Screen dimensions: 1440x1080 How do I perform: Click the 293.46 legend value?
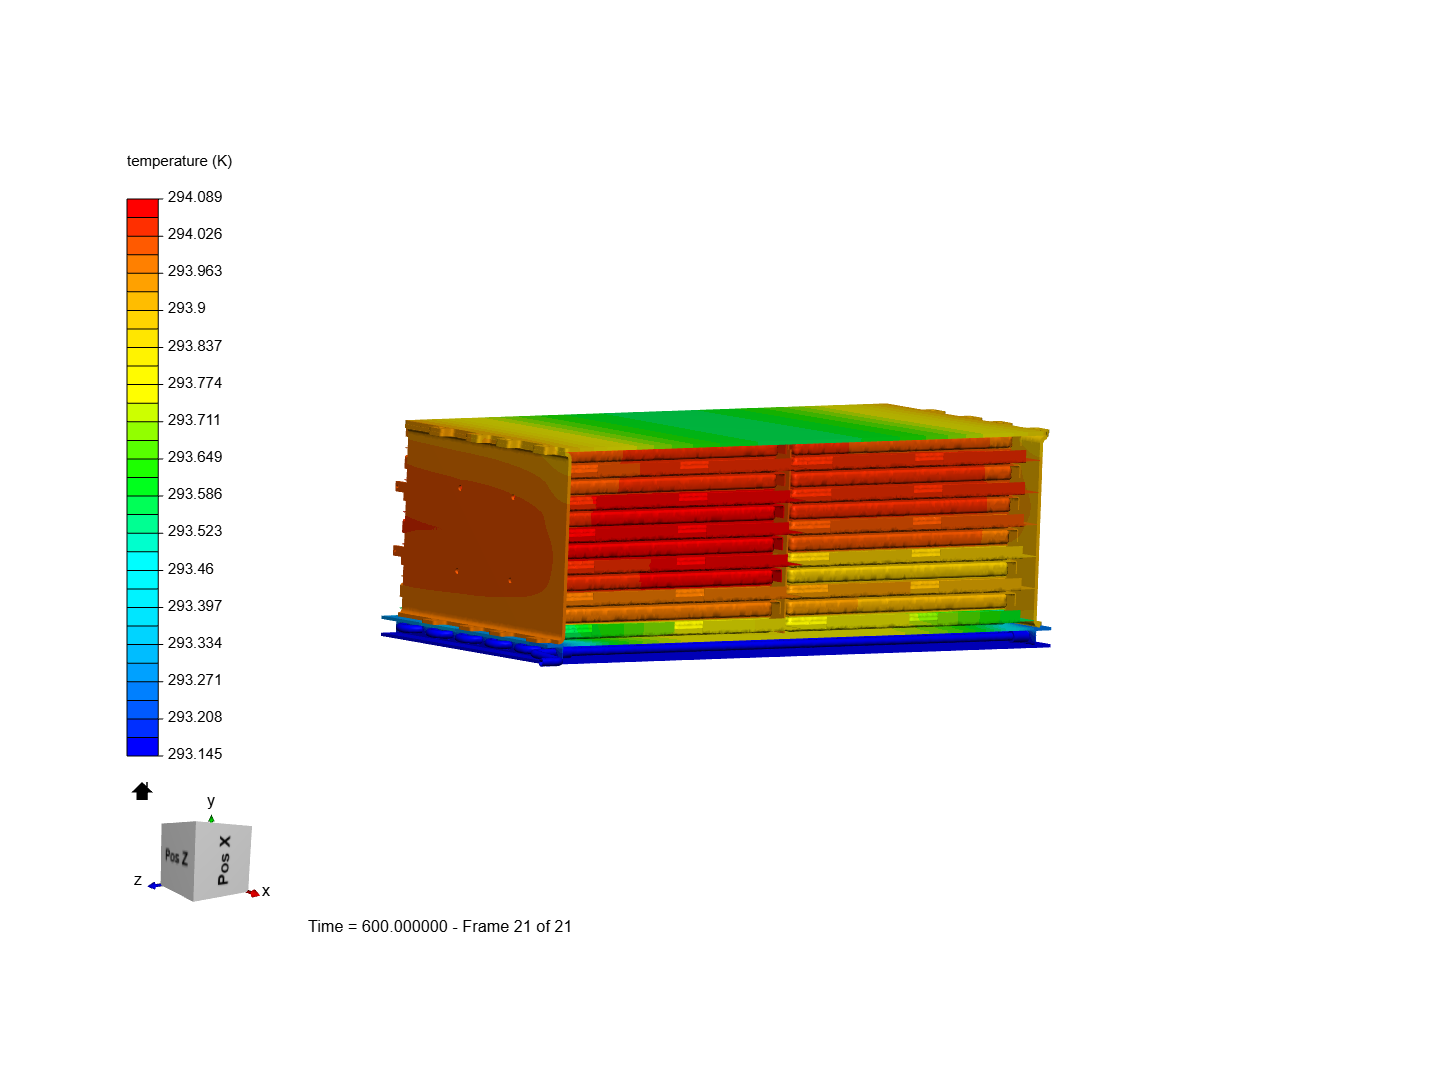pyautogui.click(x=191, y=569)
